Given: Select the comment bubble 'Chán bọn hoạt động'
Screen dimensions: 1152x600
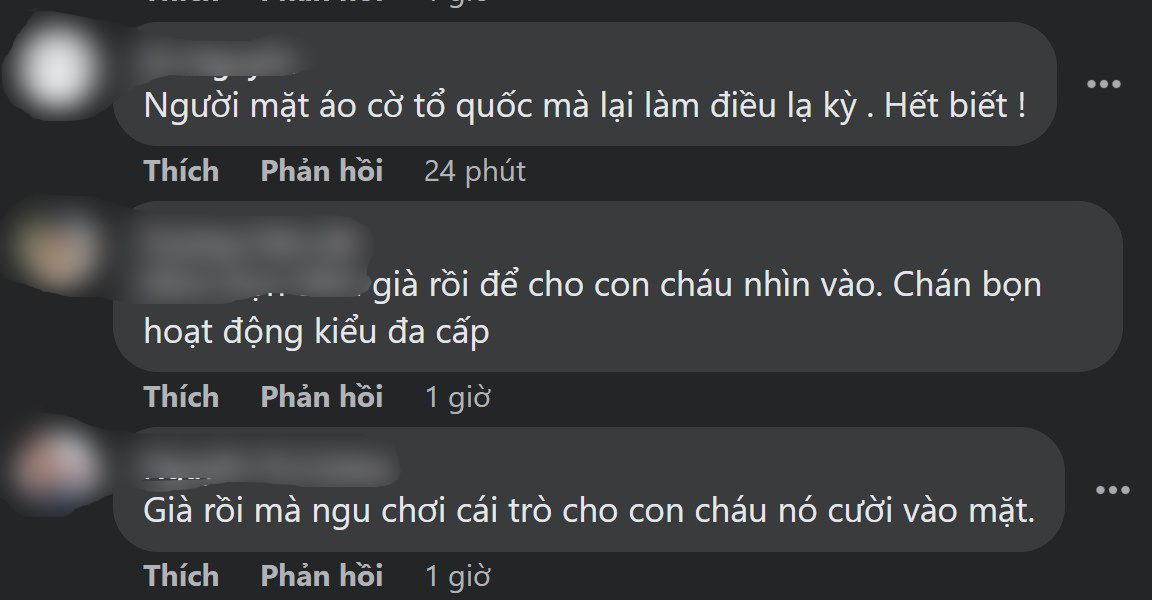Looking at the screenshot, I should [x=618, y=286].
